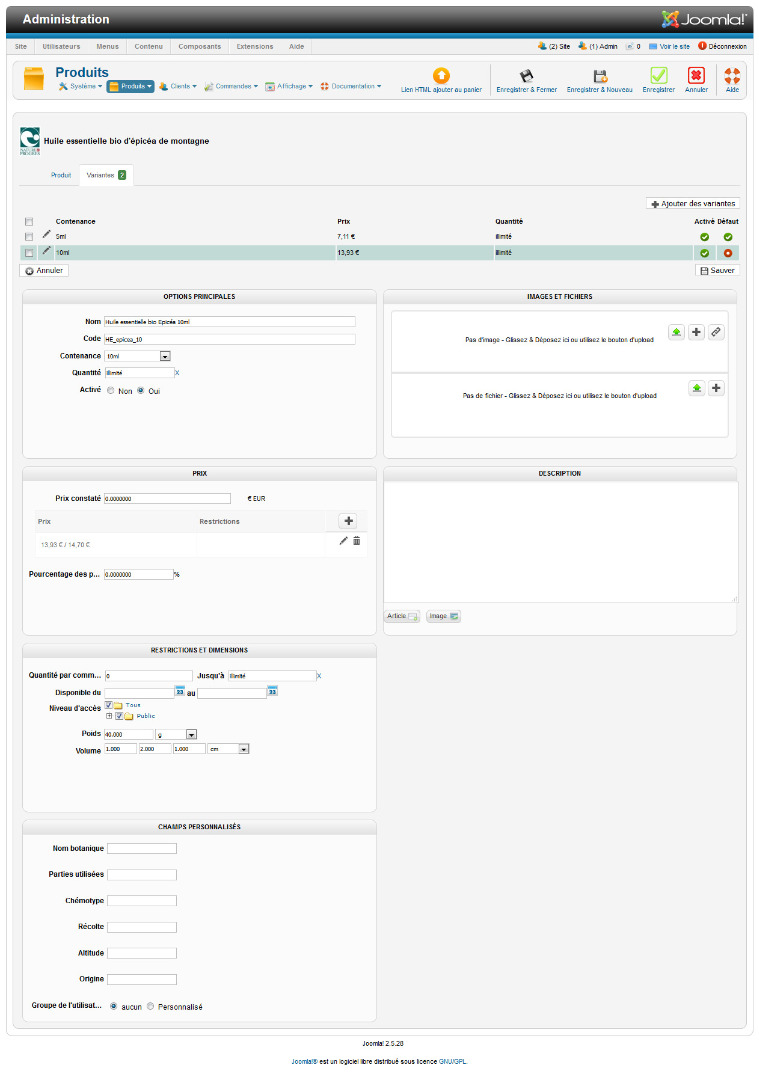Click the Nom input field

tap(230, 322)
